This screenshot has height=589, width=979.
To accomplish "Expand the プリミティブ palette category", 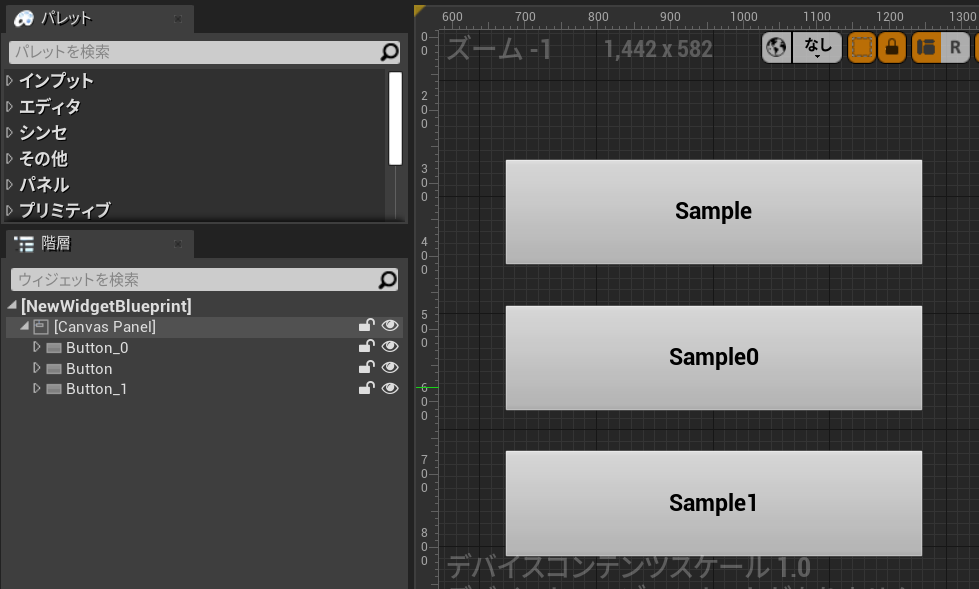I will [9, 210].
